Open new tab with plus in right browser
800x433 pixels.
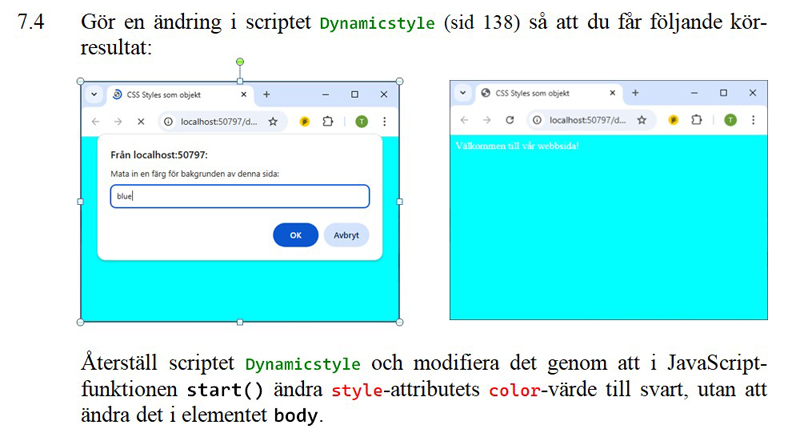point(635,93)
